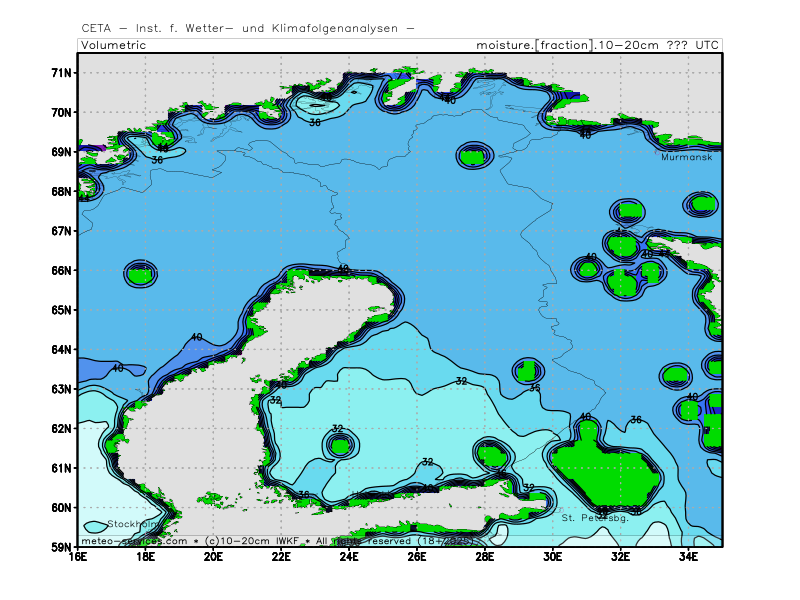Select the St. Petersbg. city label
Screen dimensions: 800x600
pos(594,518)
